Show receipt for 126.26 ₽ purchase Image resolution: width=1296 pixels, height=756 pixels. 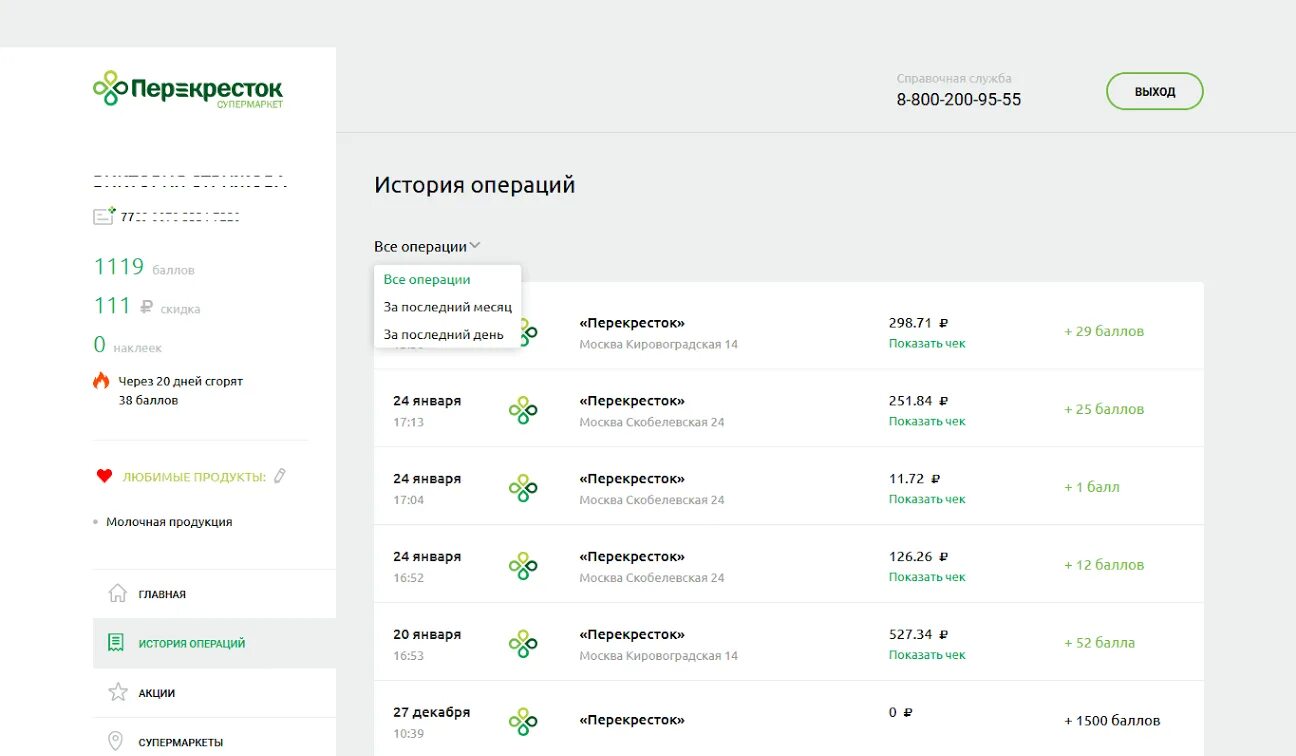point(927,577)
